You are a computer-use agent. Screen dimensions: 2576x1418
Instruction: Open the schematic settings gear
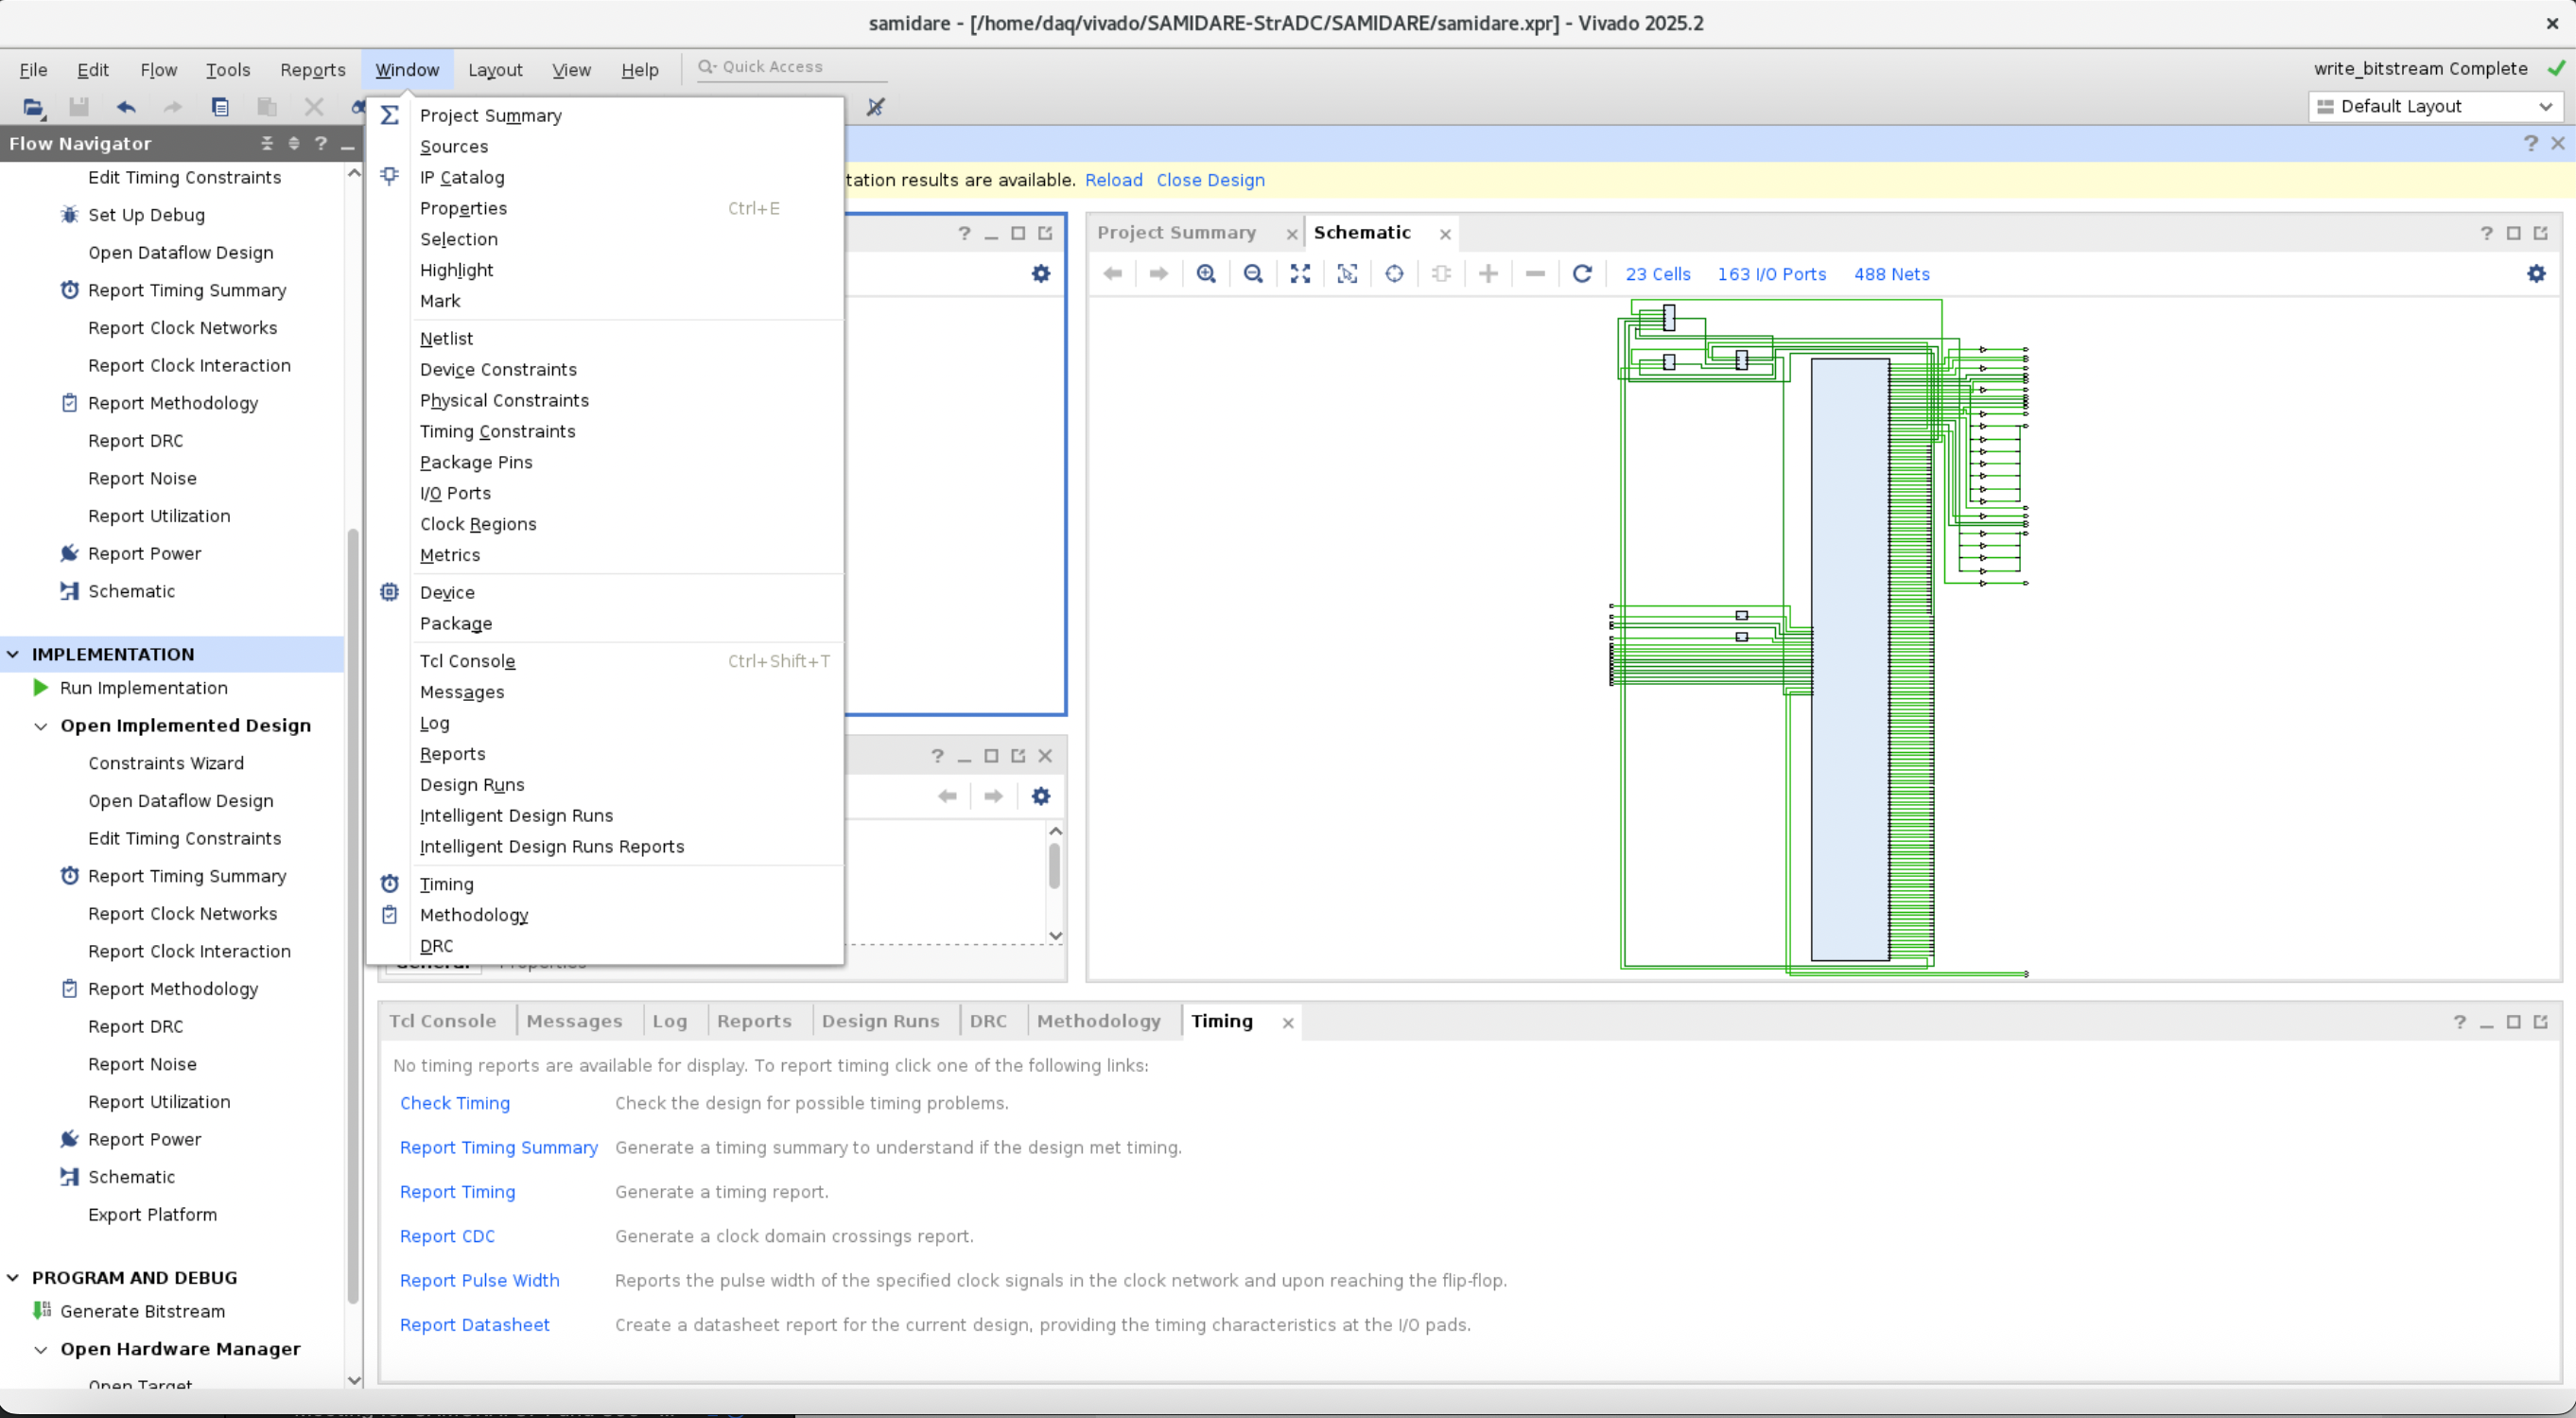coord(2536,274)
